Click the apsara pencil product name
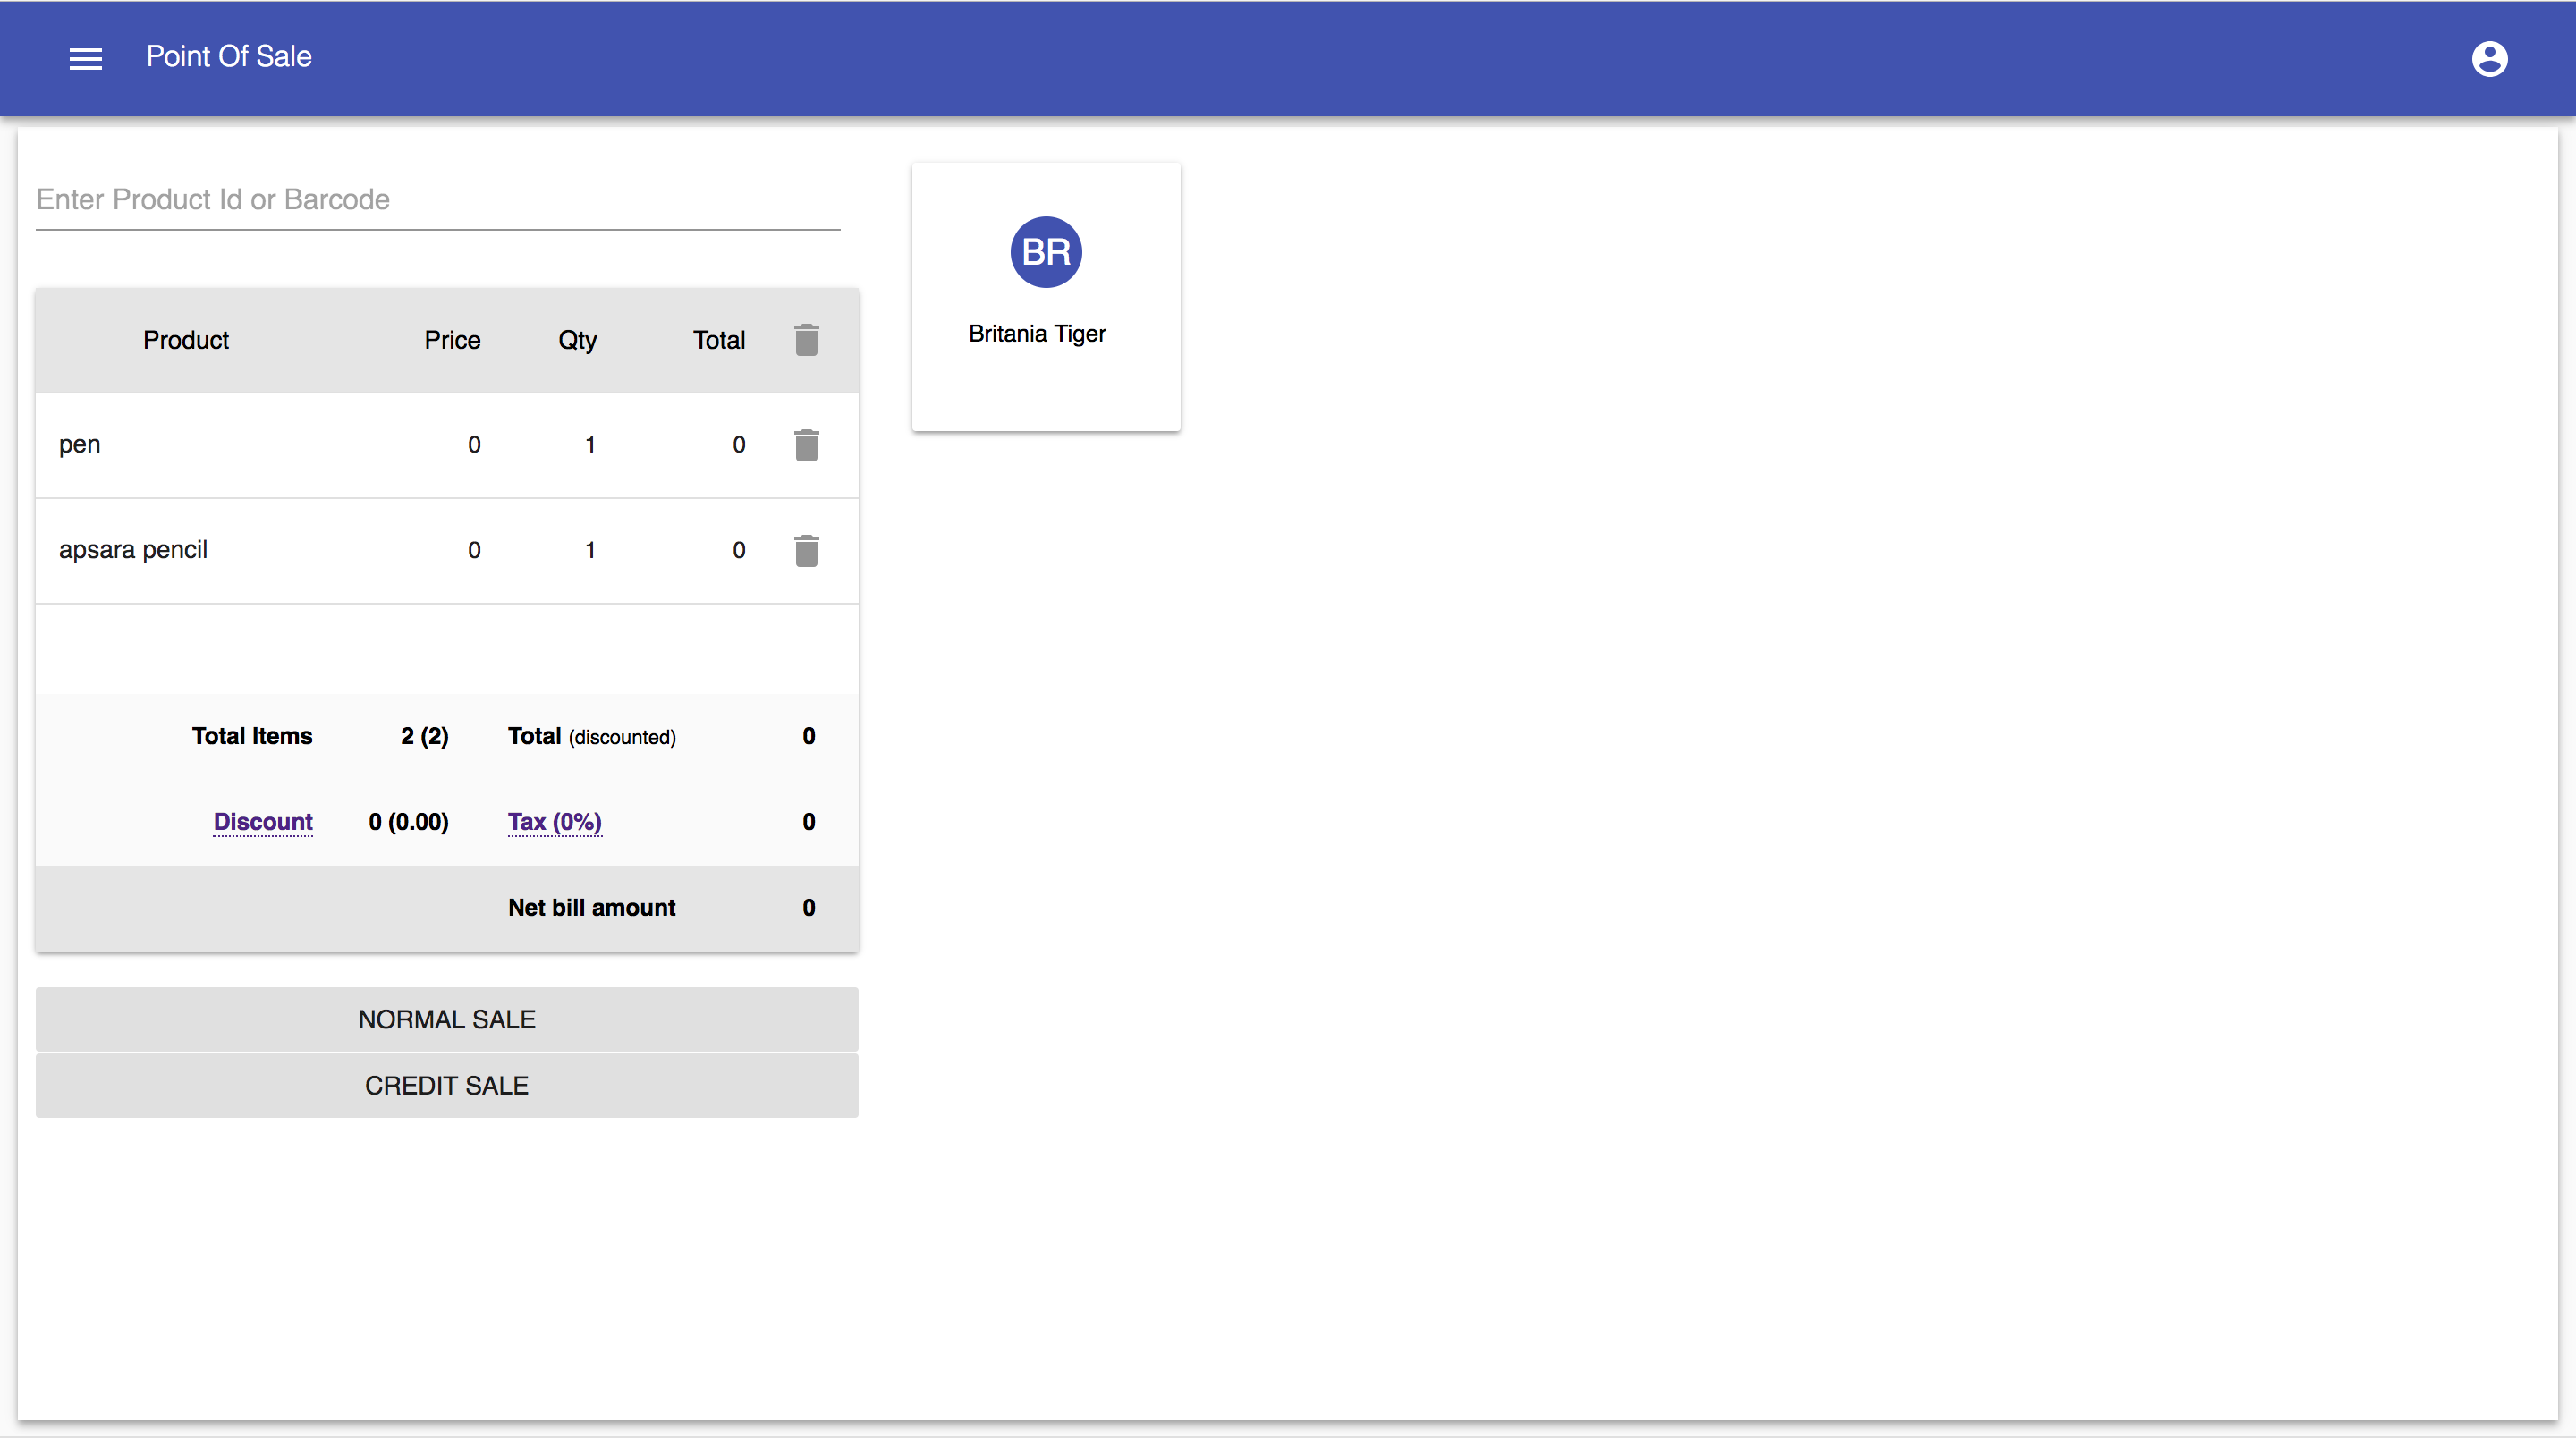The width and height of the screenshot is (2576, 1438). (x=133, y=550)
